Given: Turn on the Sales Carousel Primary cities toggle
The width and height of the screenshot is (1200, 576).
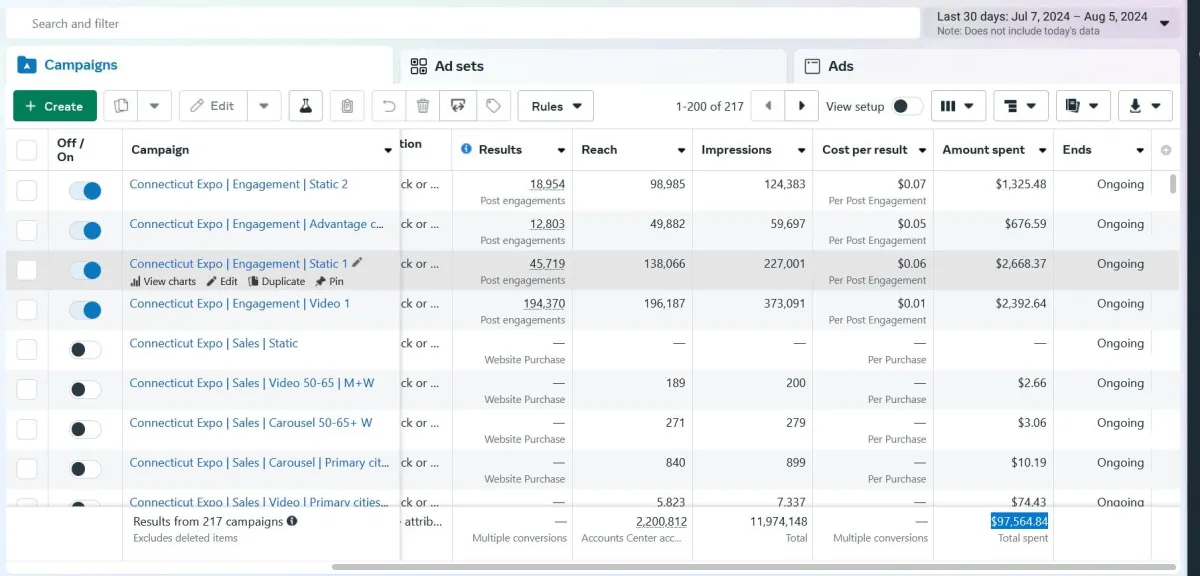Looking at the screenshot, I should tap(85, 469).
